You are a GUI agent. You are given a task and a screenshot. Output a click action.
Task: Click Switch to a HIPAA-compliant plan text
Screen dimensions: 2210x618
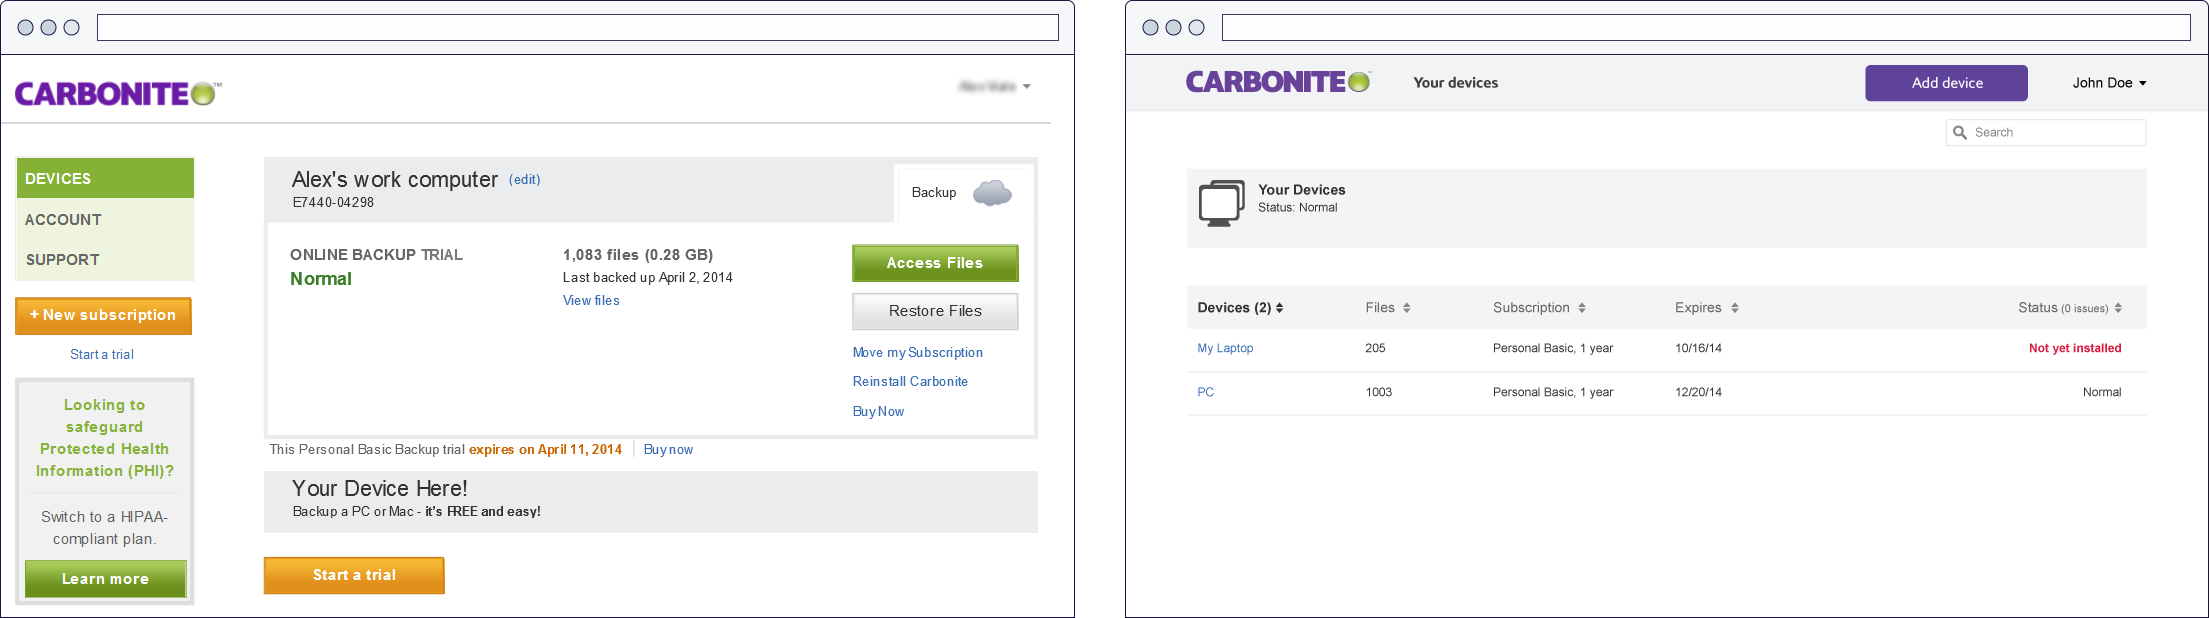(104, 528)
